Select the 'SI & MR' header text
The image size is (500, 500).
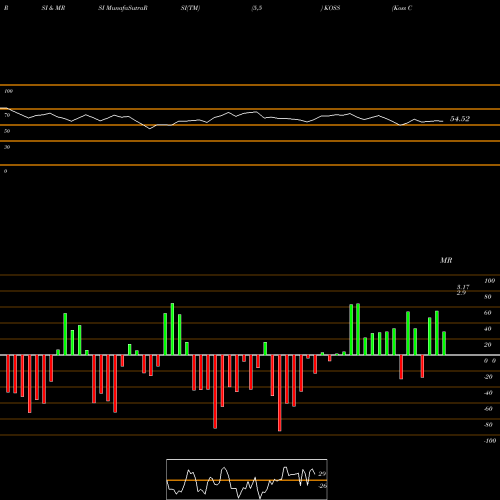pyautogui.click(x=53, y=8)
